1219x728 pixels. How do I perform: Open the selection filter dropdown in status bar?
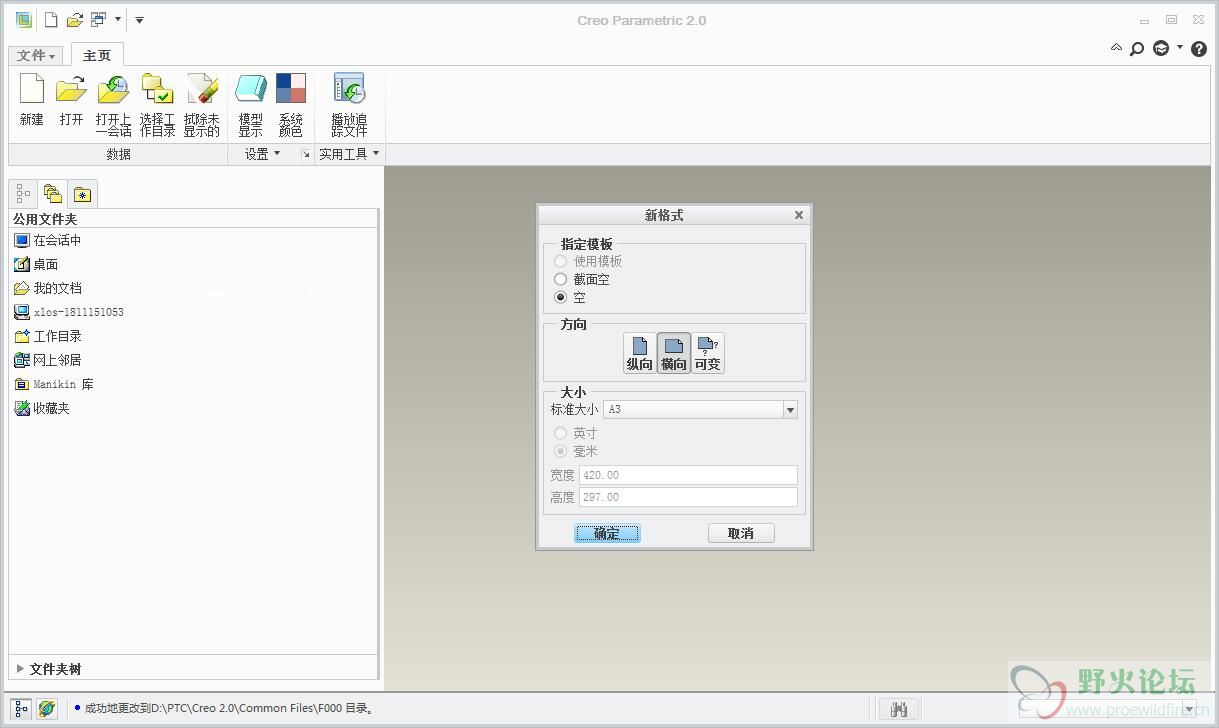click(1188, 709)
